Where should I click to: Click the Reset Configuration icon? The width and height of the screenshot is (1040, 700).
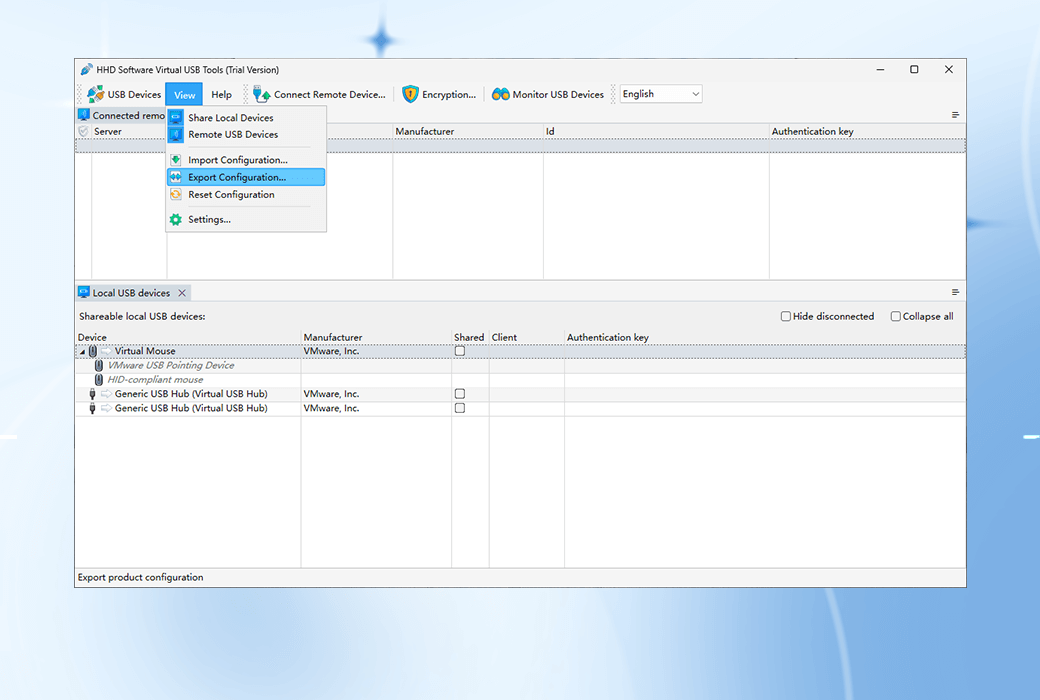click(x=177, y=194)
